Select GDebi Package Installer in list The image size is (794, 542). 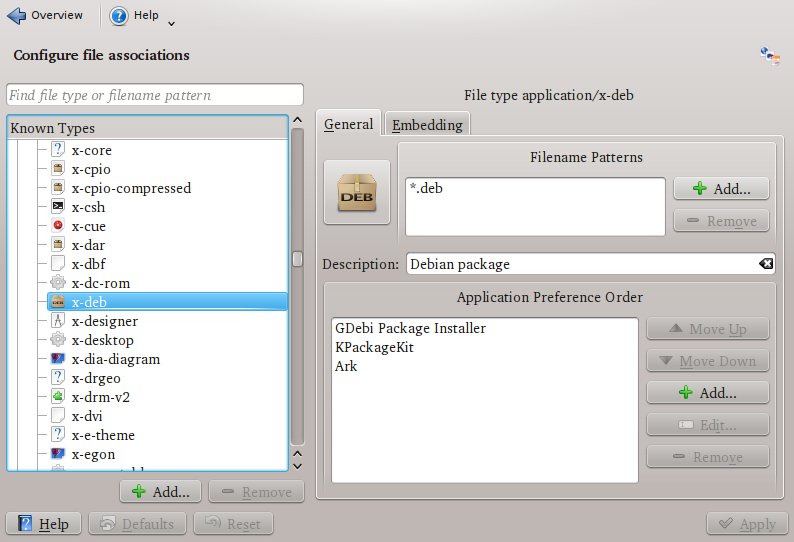pos(411,328)
